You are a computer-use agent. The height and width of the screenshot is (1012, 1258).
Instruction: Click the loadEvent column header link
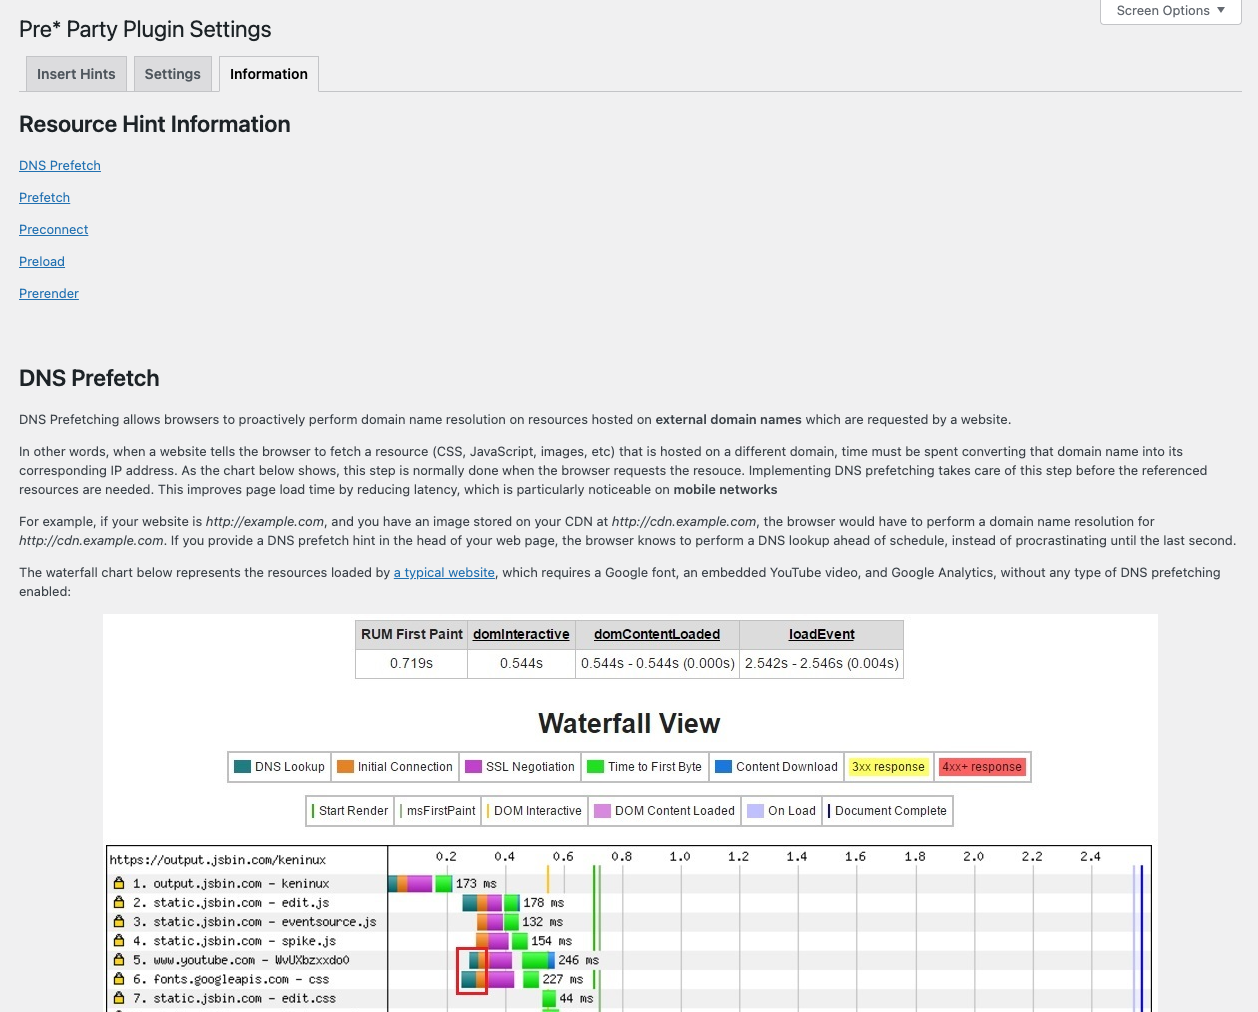click(x=822, y=634)
